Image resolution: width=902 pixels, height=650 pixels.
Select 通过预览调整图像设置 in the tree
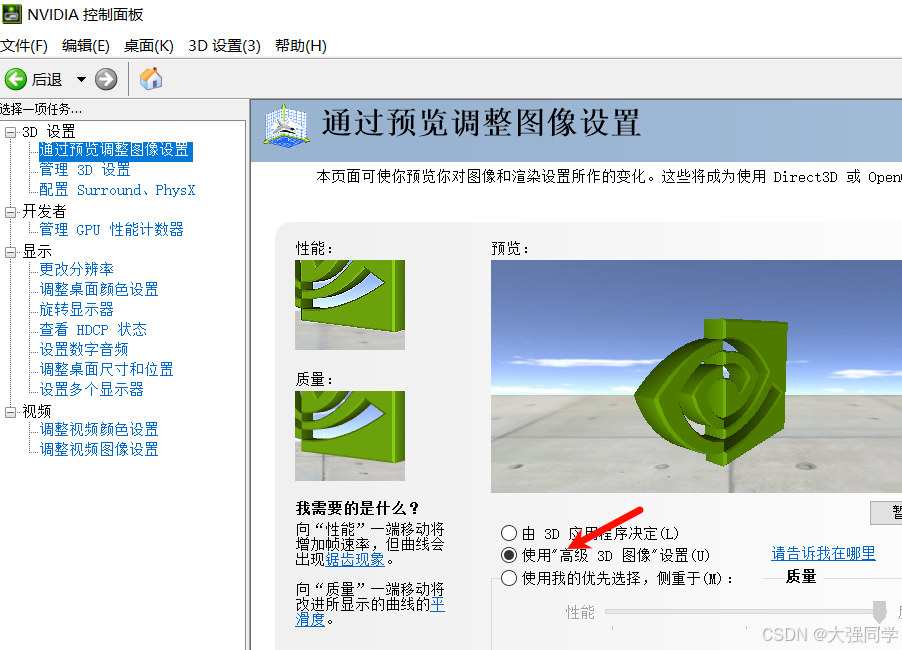[x=115, y=151]
